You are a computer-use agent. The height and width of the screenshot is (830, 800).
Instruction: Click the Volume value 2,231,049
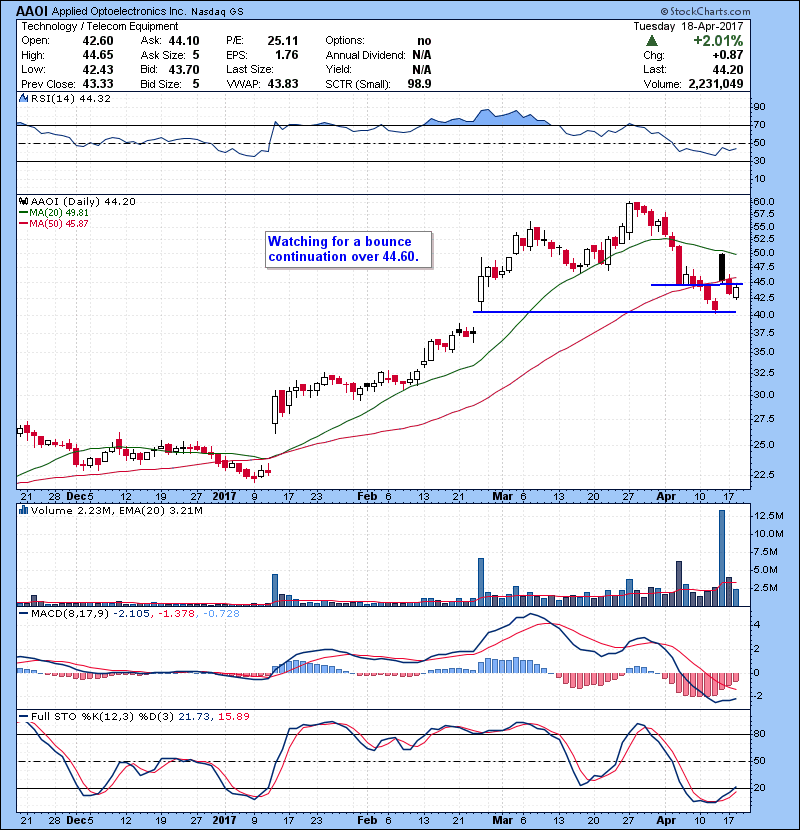click(716, 84)
